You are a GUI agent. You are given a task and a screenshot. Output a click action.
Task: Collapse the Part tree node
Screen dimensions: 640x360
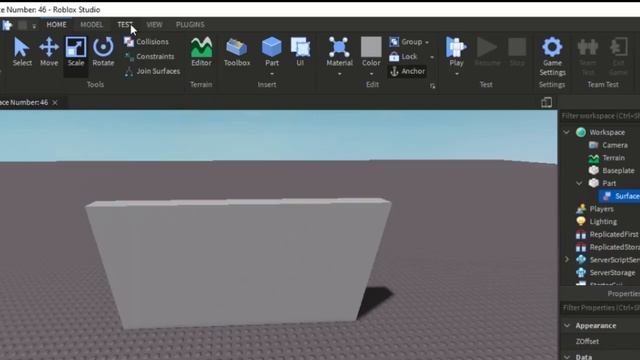(579, 183)
